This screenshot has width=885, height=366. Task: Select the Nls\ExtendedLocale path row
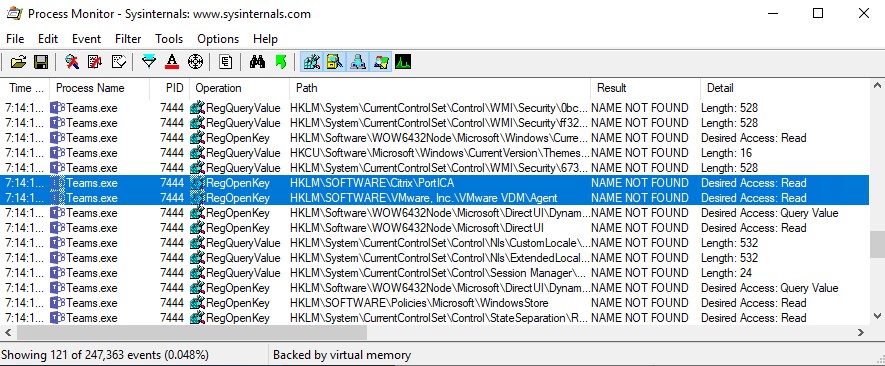click(435, 258)
